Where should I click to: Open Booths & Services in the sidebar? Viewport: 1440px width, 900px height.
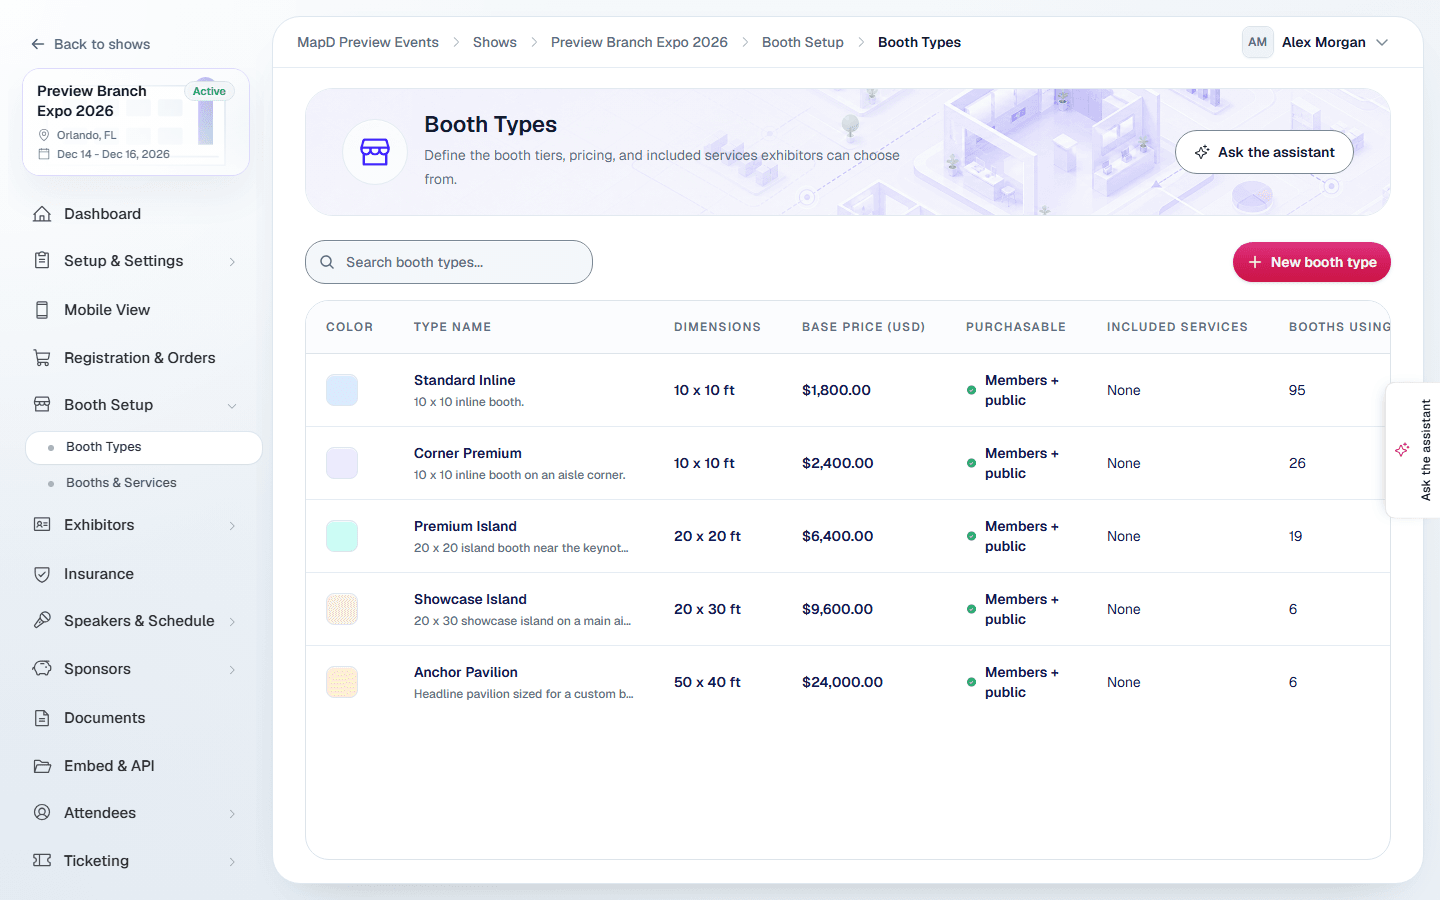144,483
